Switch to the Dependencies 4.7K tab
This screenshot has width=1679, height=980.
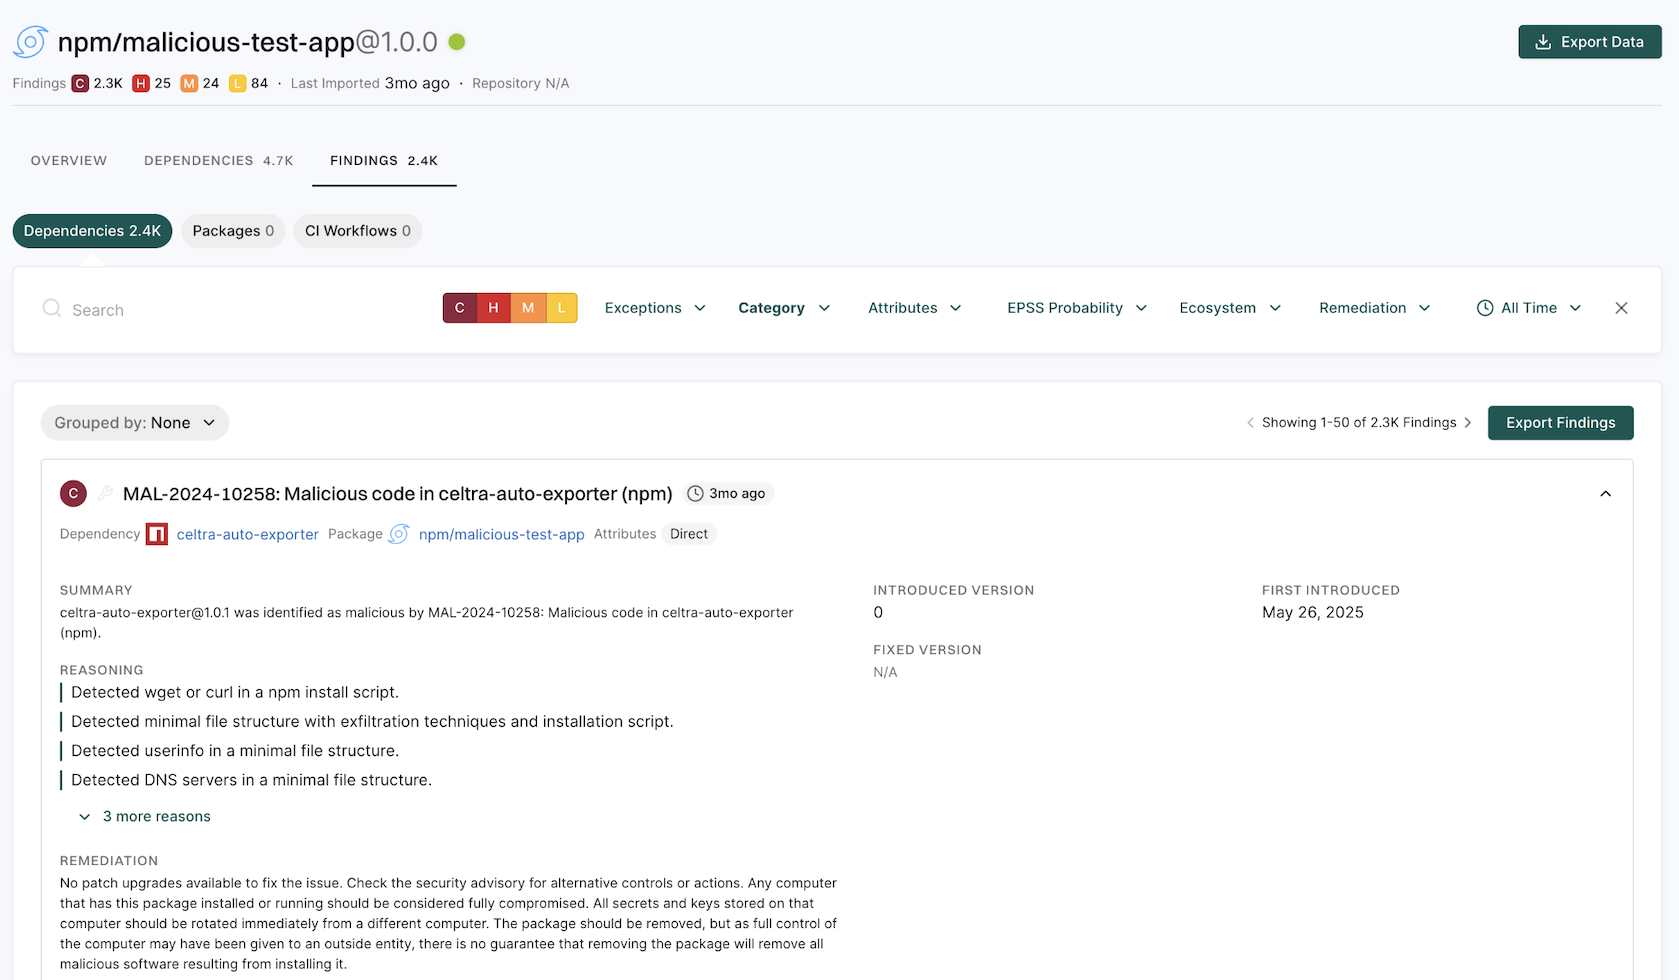pos(219,160)
